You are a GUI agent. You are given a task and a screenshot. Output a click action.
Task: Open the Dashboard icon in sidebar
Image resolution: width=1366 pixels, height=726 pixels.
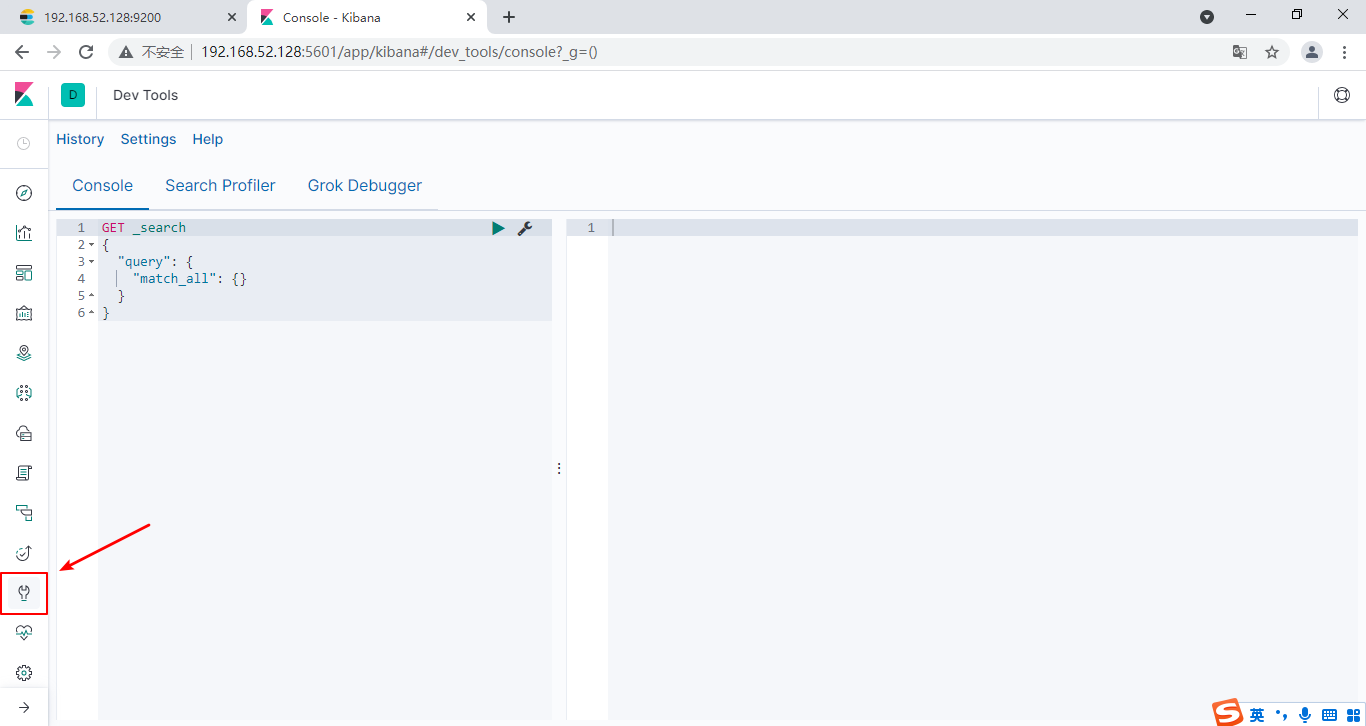coord(24,273)
